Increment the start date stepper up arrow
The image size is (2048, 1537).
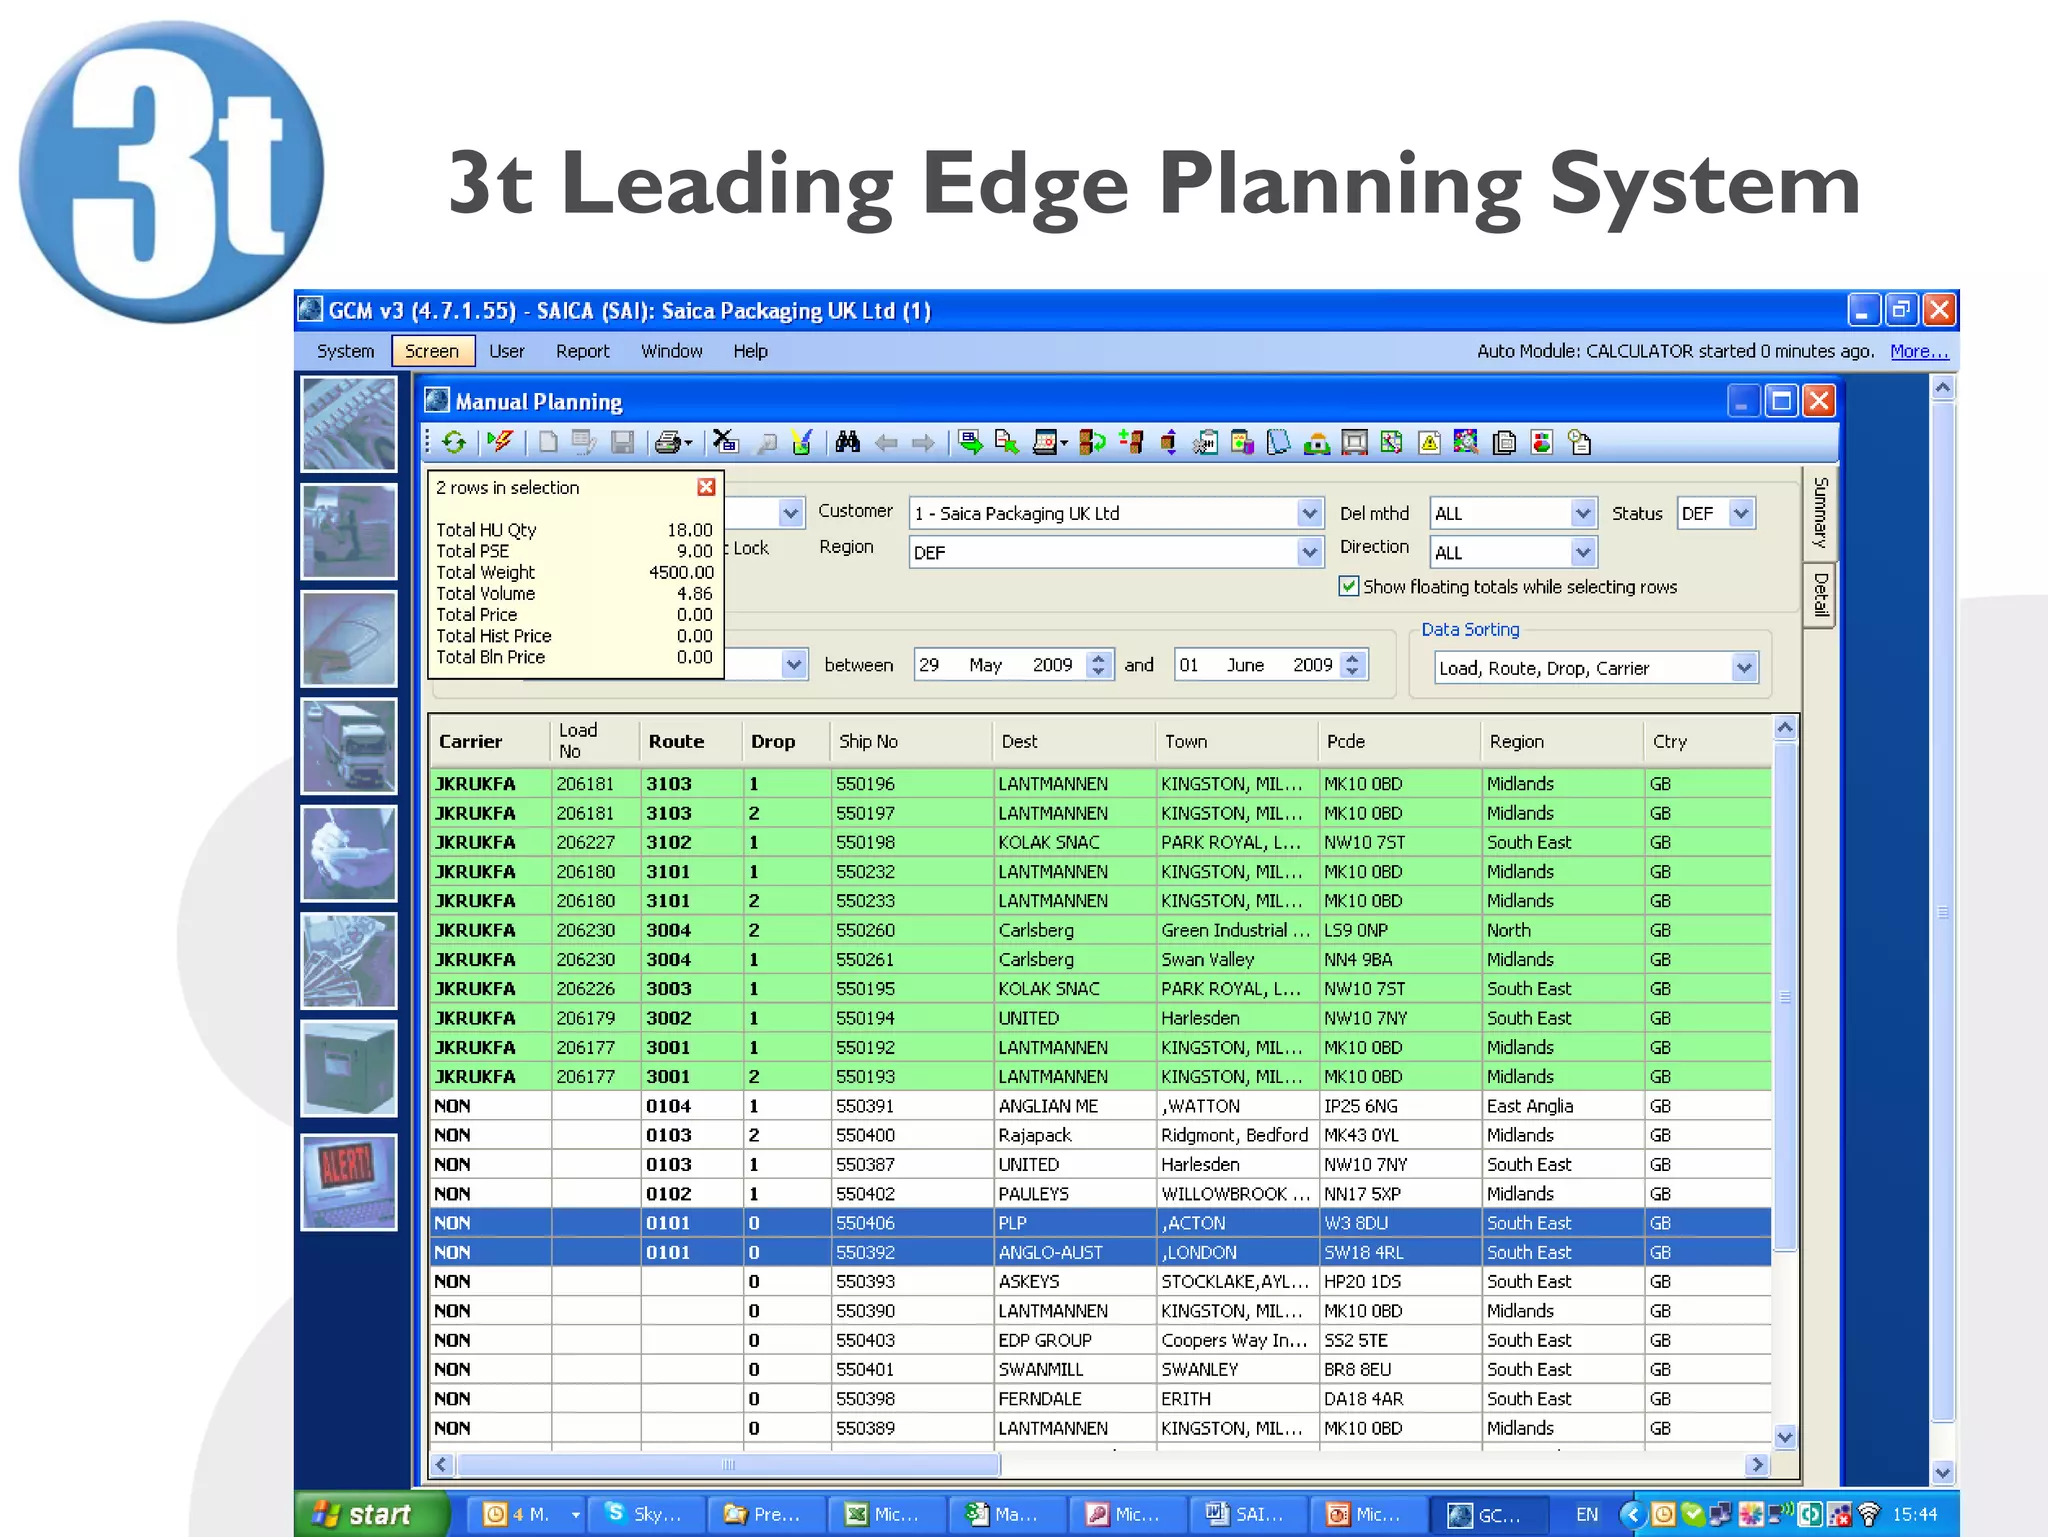1099,658
